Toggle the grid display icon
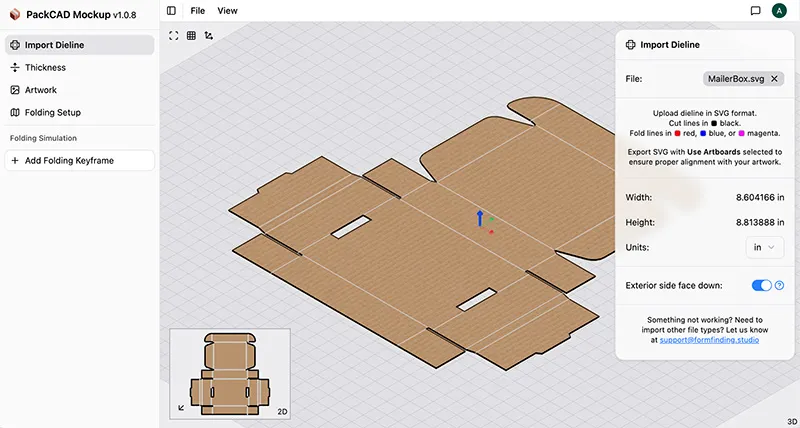This screenshot has height=428, width=800. [x=191, y=35]
